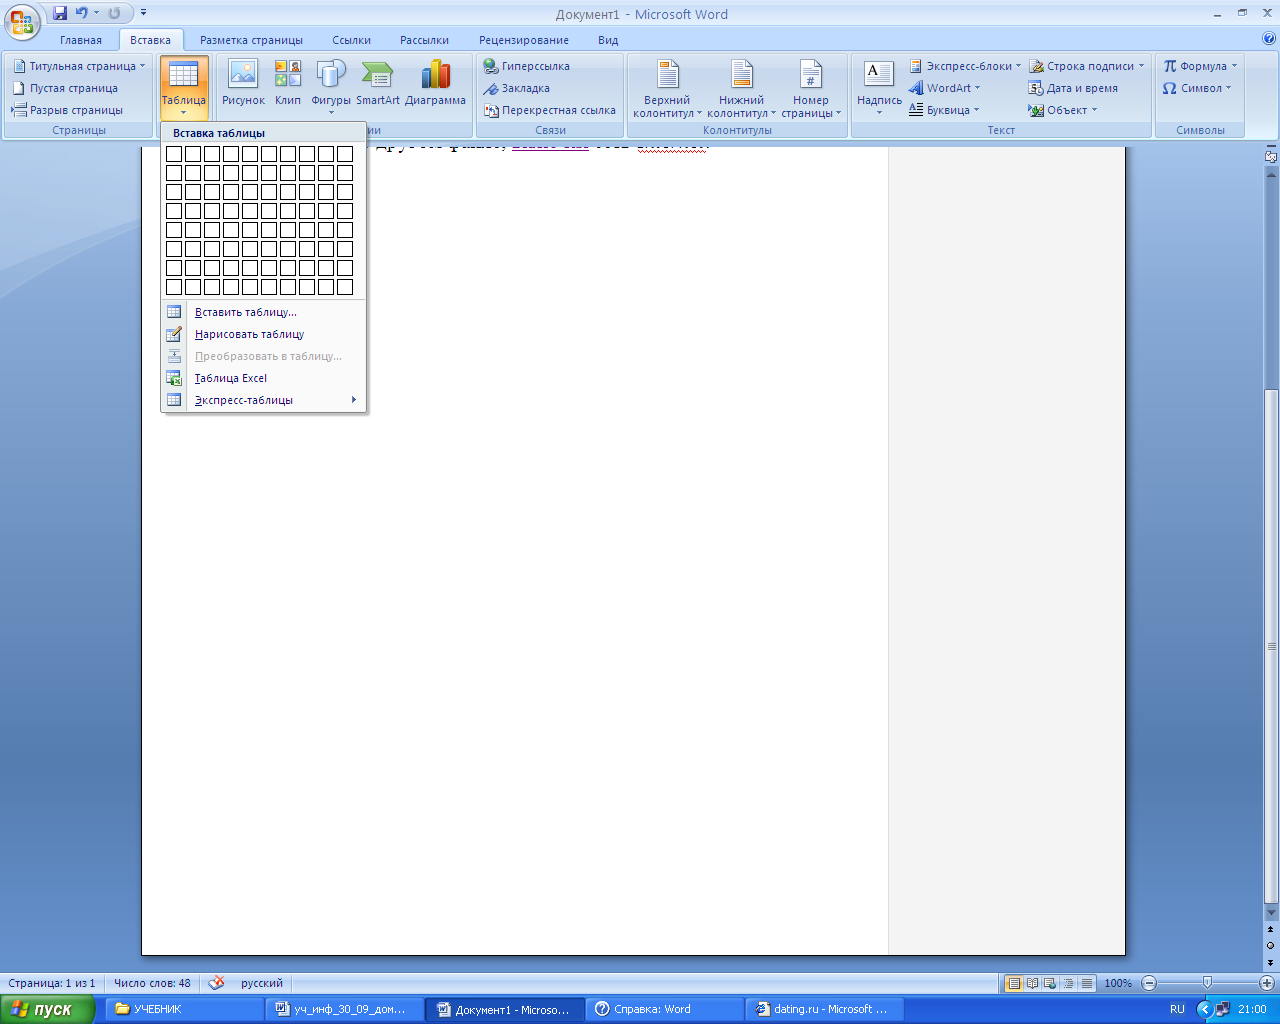Open the Ссылки tab
The width and height of the screenshot is (1280, 1024).
[x=352, y=40]
